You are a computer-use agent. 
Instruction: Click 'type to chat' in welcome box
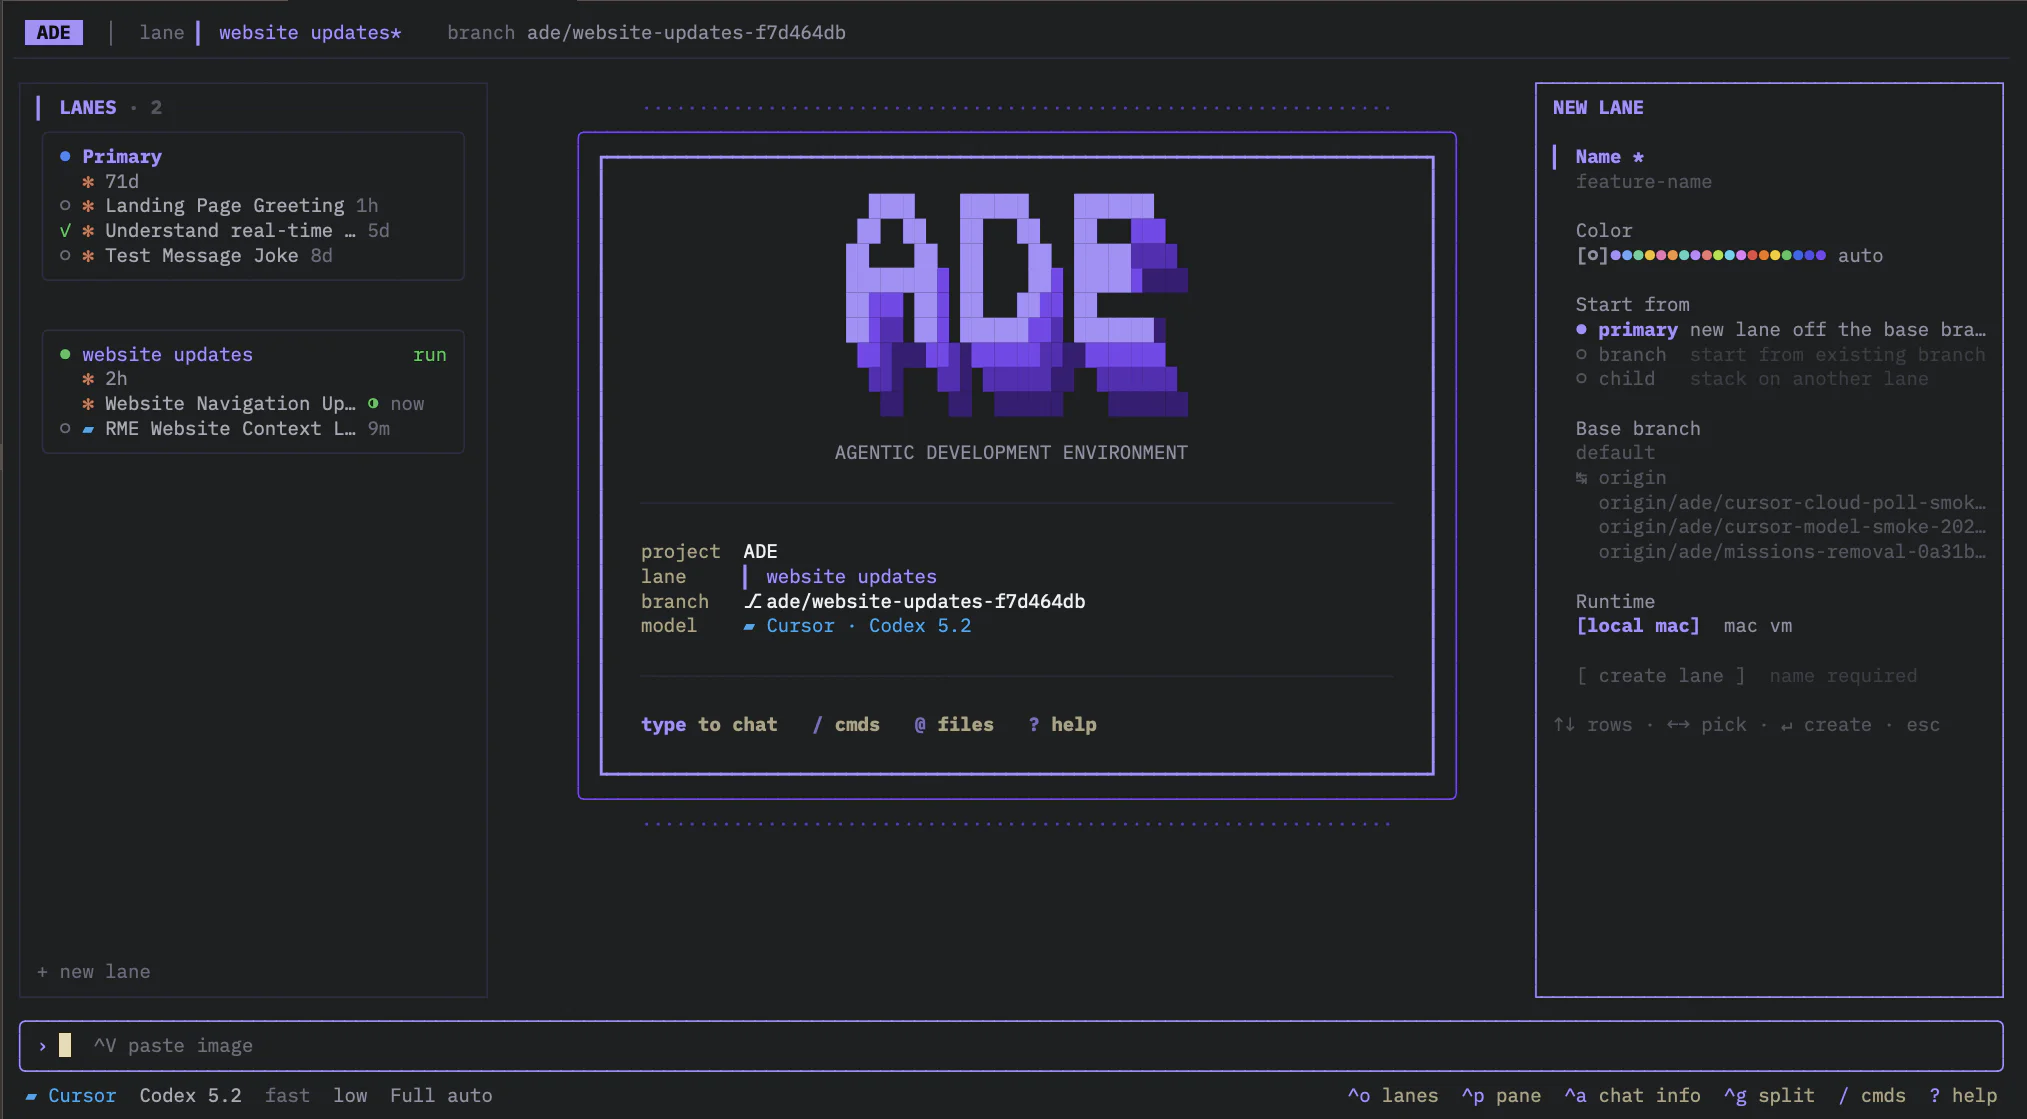(709, 725)
